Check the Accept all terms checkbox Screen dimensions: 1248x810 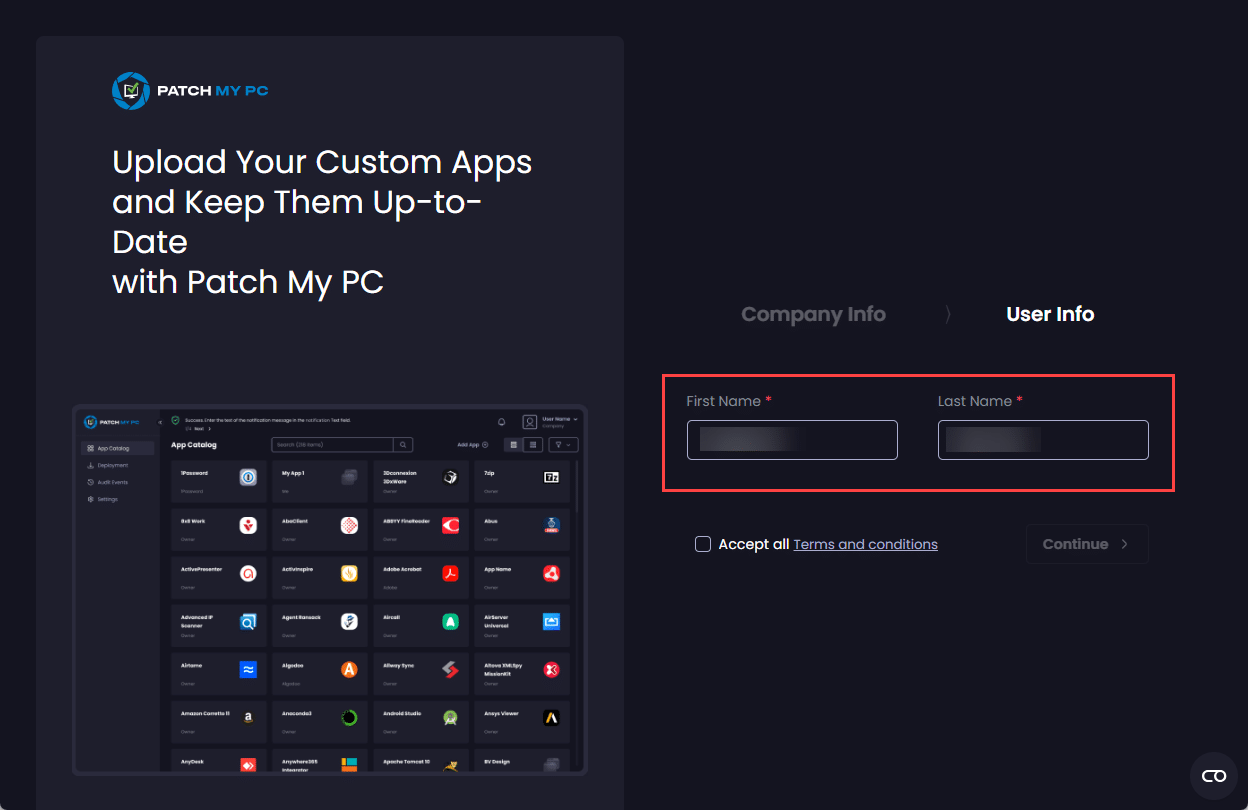point(703,544)
